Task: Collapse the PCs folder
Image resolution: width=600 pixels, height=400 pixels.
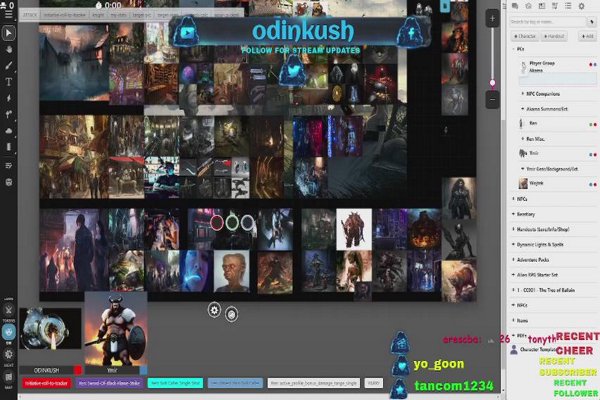Action: coord(514,49)
